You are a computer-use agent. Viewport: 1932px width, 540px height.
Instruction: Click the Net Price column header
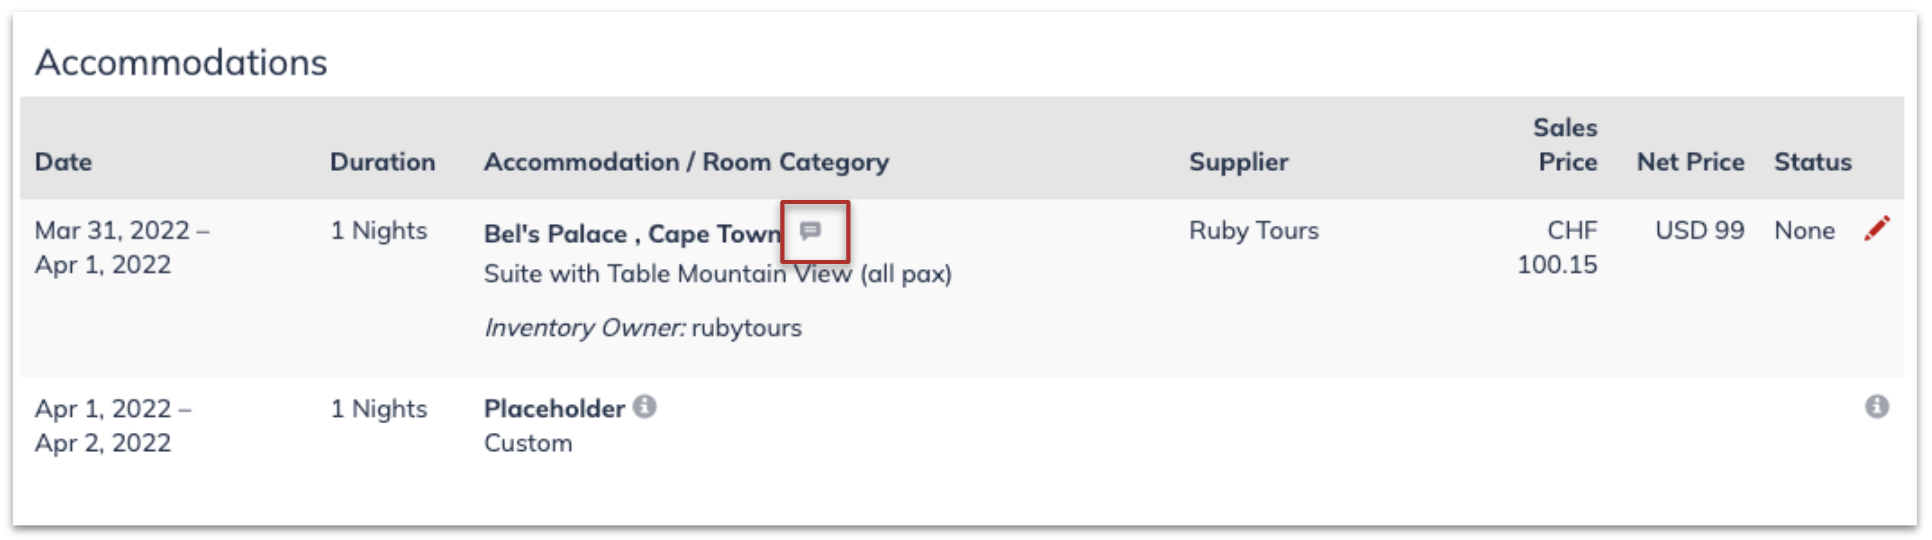(1690, 162)
